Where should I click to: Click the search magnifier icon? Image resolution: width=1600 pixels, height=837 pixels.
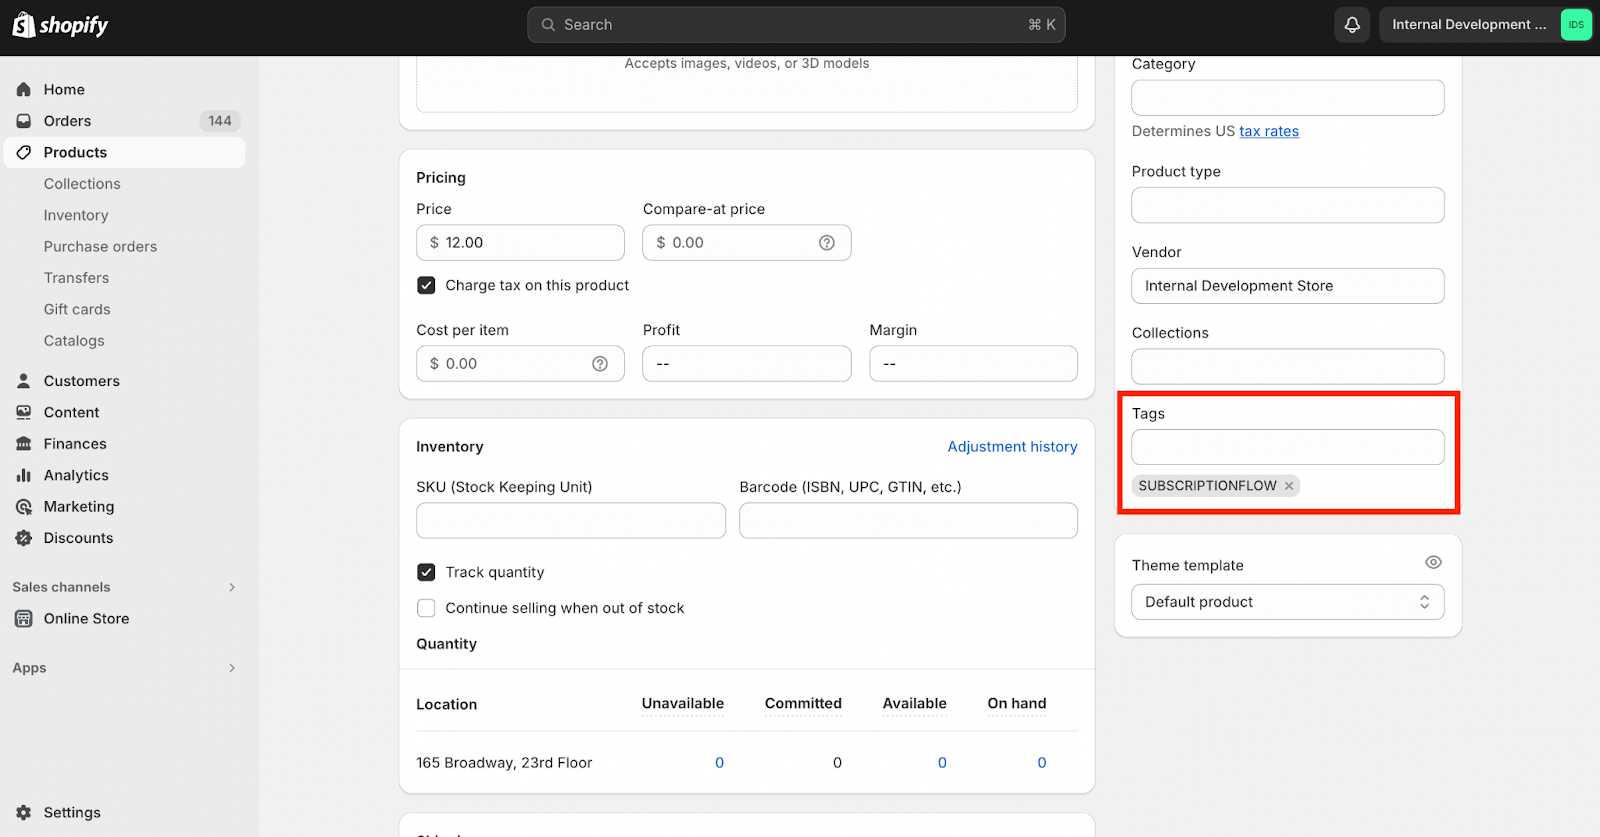[548, 25]
